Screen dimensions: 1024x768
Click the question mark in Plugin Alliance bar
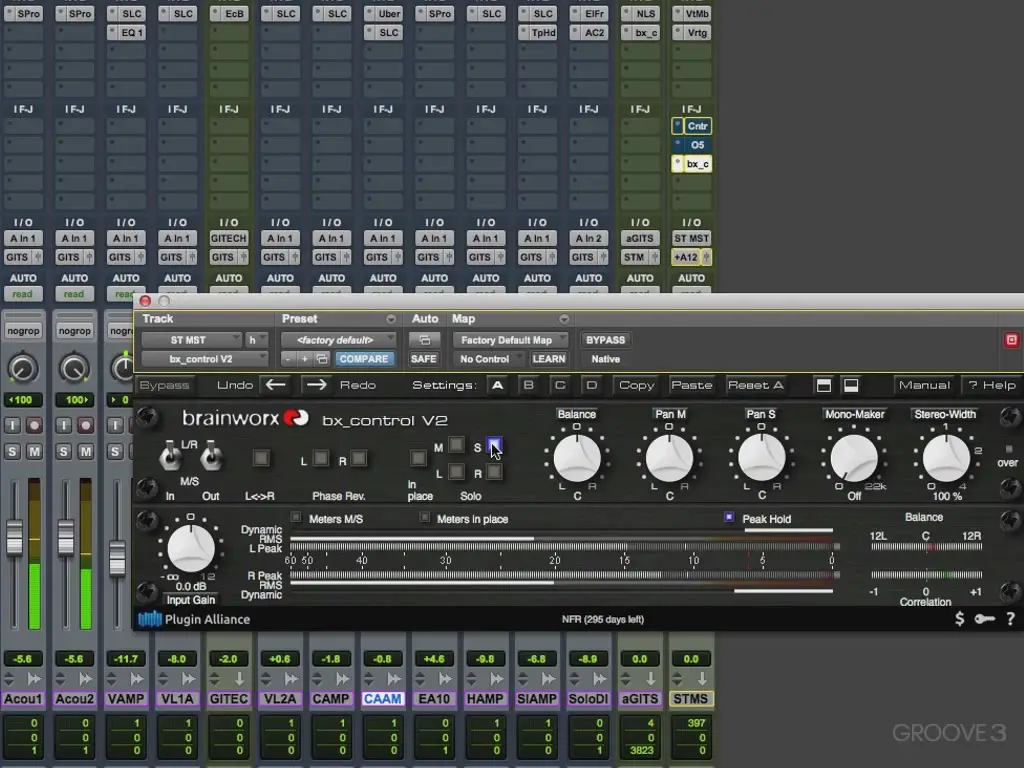tap(1010, 618)
